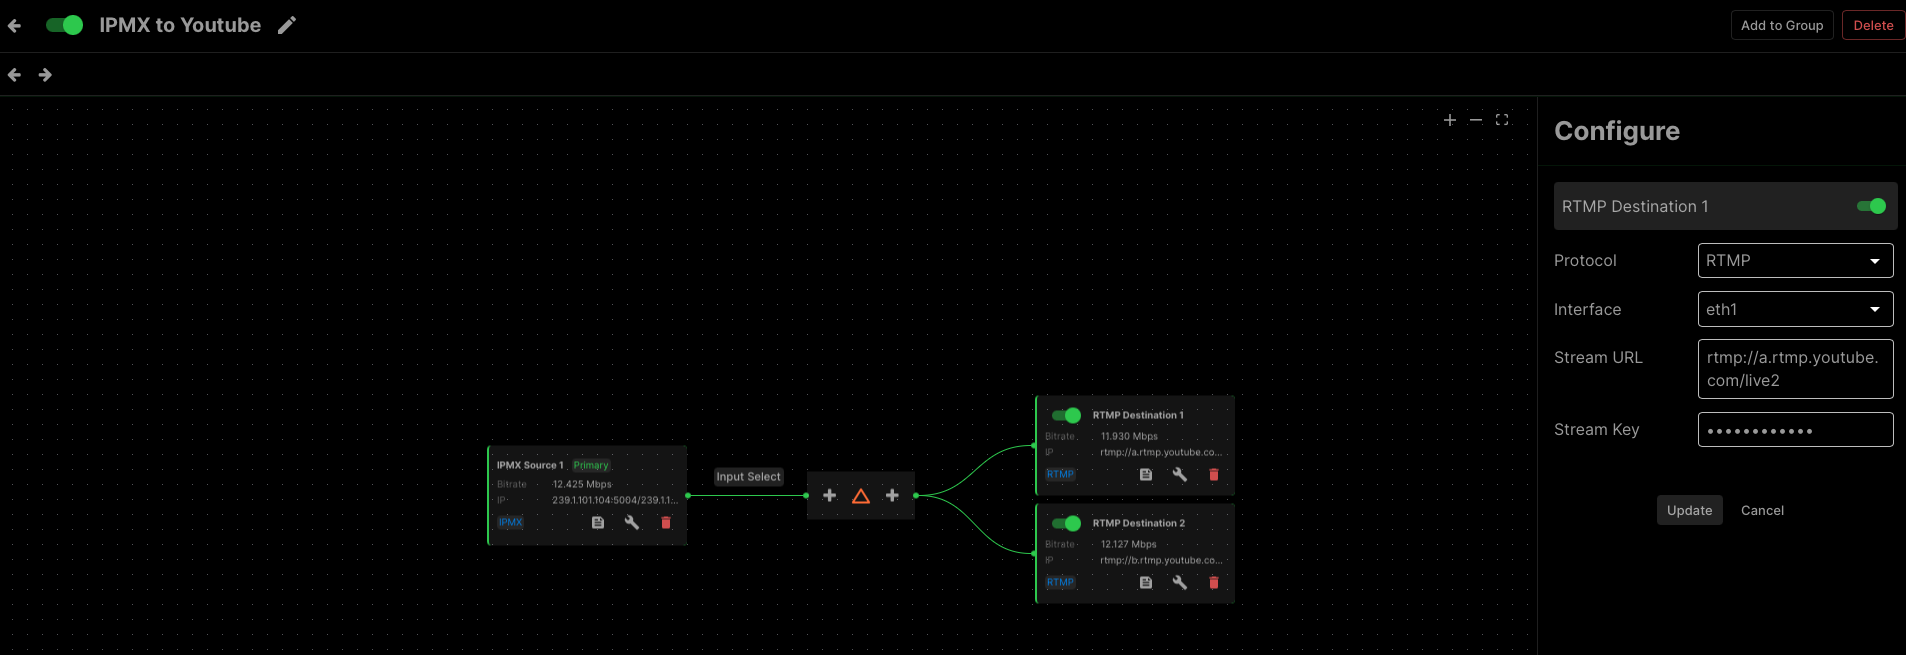
Task: Go back using the top-left arrow beside the route toggle
Action: (14, 26)
